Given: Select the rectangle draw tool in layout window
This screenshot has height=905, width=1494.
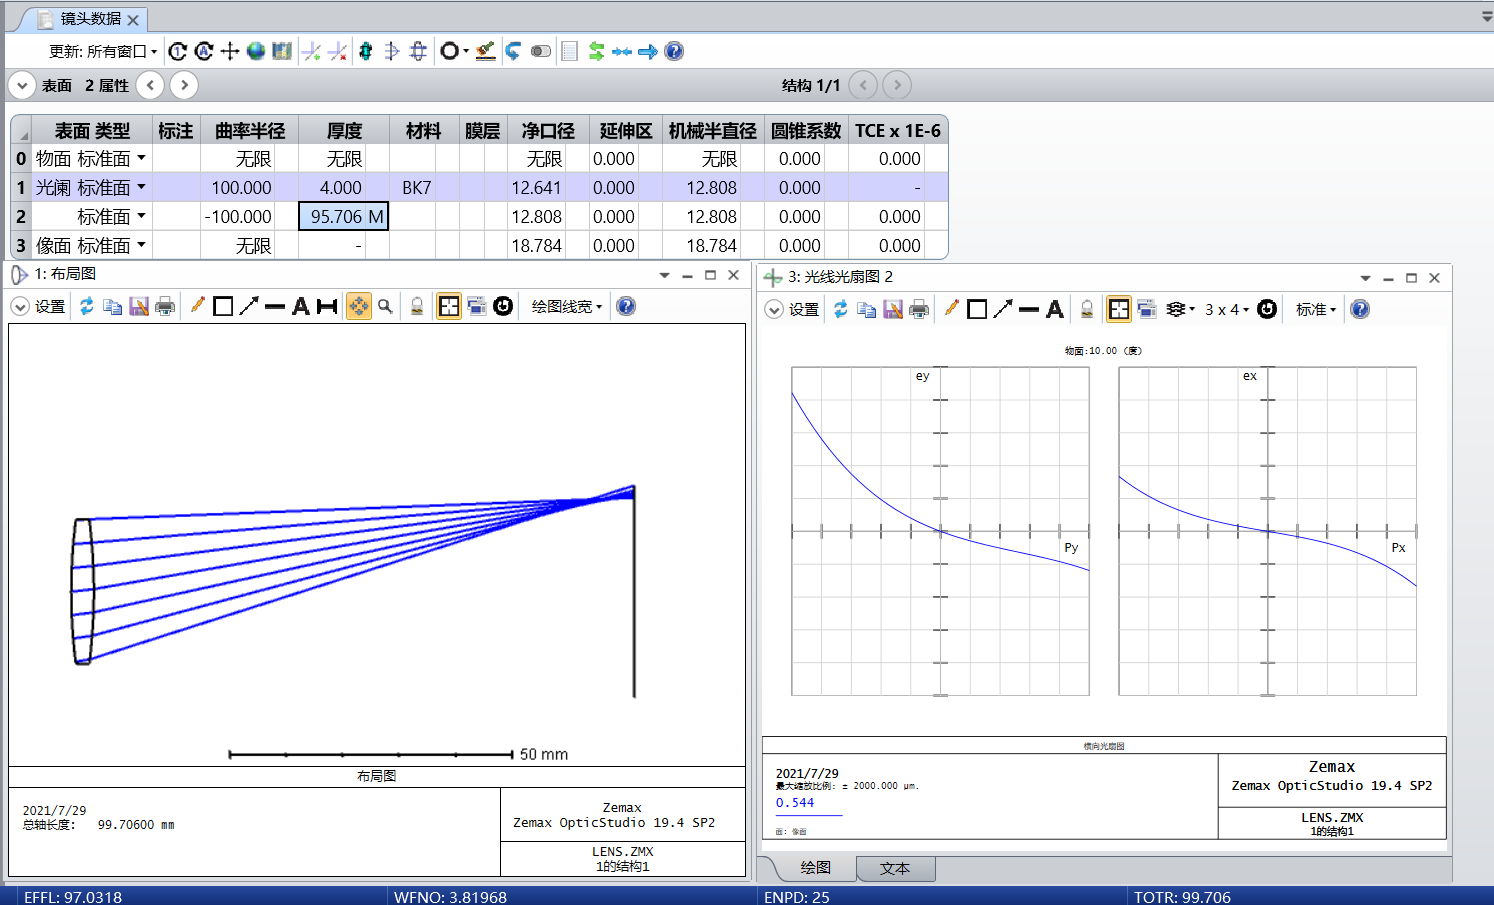Looking at the screenshot, I should pyautogui.click(x=223, y=306).
